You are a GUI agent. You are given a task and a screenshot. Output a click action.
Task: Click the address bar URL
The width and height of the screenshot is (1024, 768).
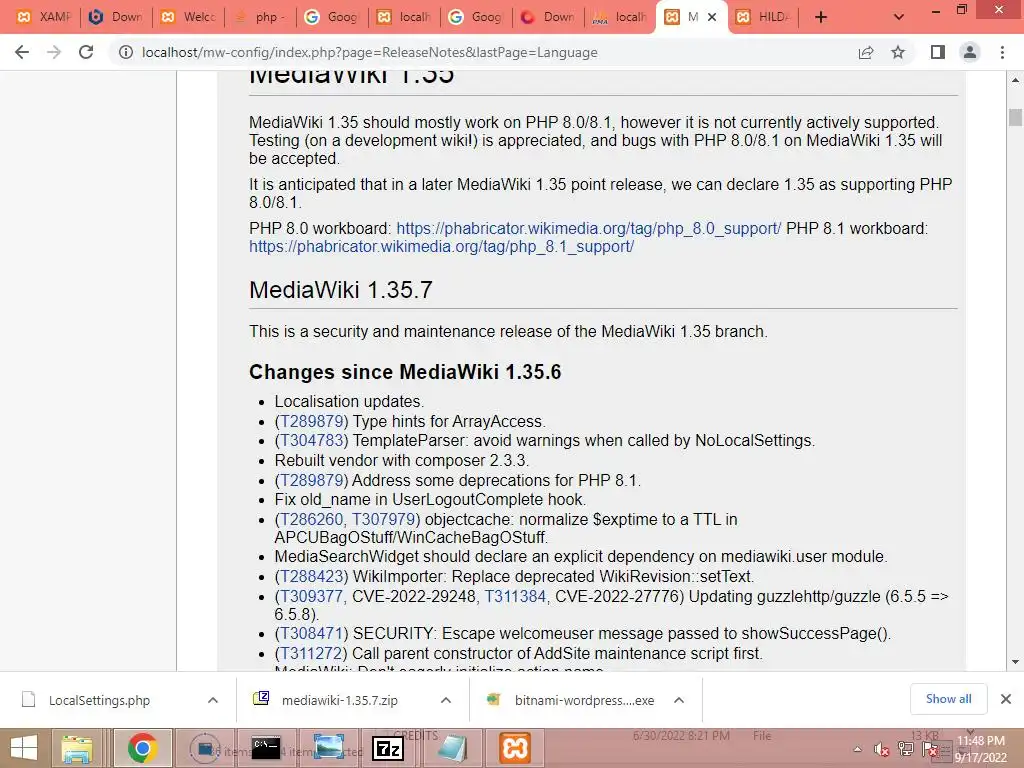(x=369, y=52)
